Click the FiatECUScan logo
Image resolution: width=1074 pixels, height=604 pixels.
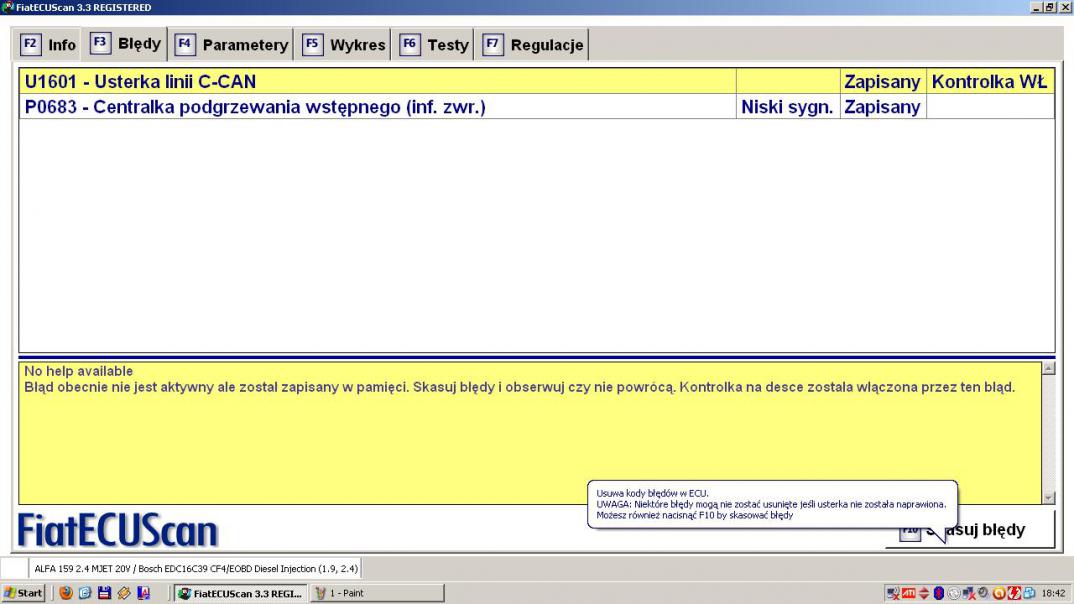coord(118,530)
